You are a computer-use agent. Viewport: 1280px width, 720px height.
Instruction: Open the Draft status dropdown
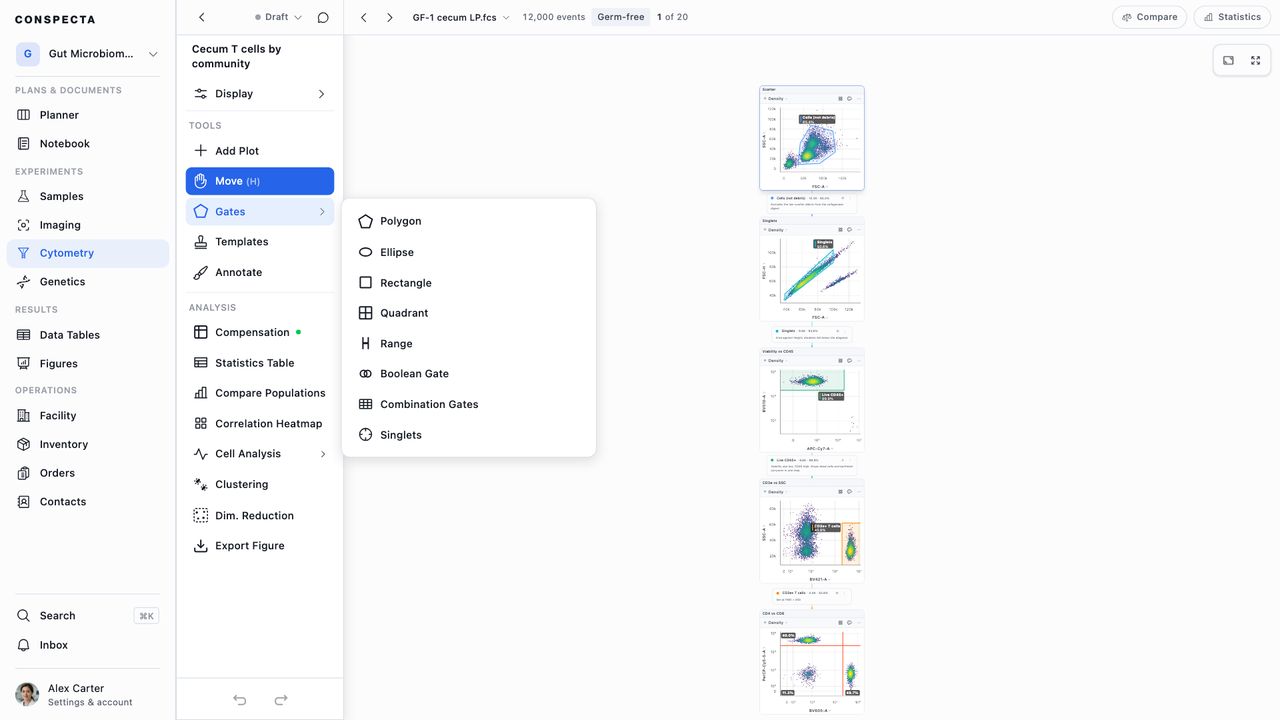pyautogui.click(x=278, y=17)
